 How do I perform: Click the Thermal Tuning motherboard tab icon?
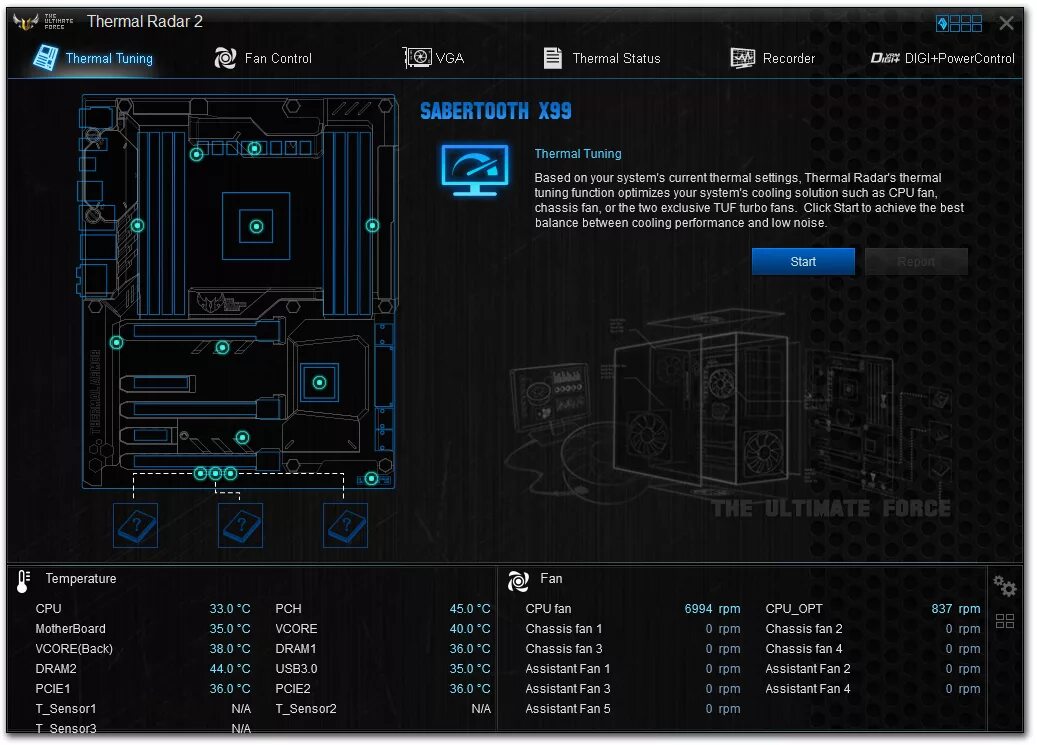(46, 58)
